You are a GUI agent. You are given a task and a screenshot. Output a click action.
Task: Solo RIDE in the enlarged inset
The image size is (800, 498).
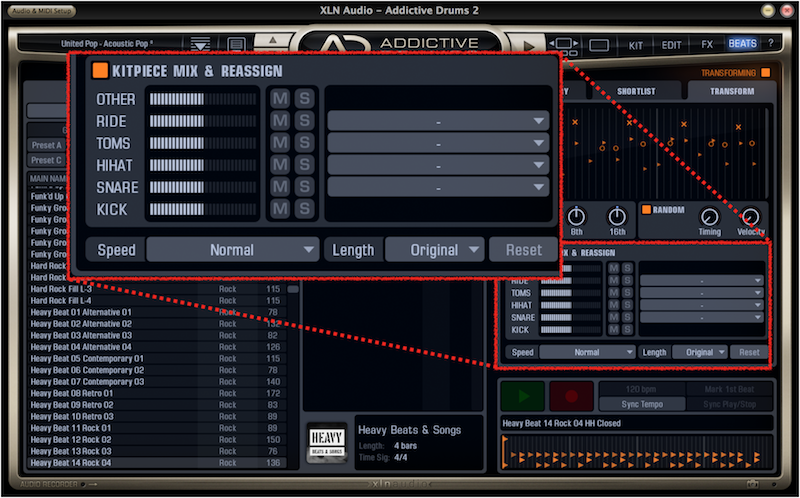[305, 121]
